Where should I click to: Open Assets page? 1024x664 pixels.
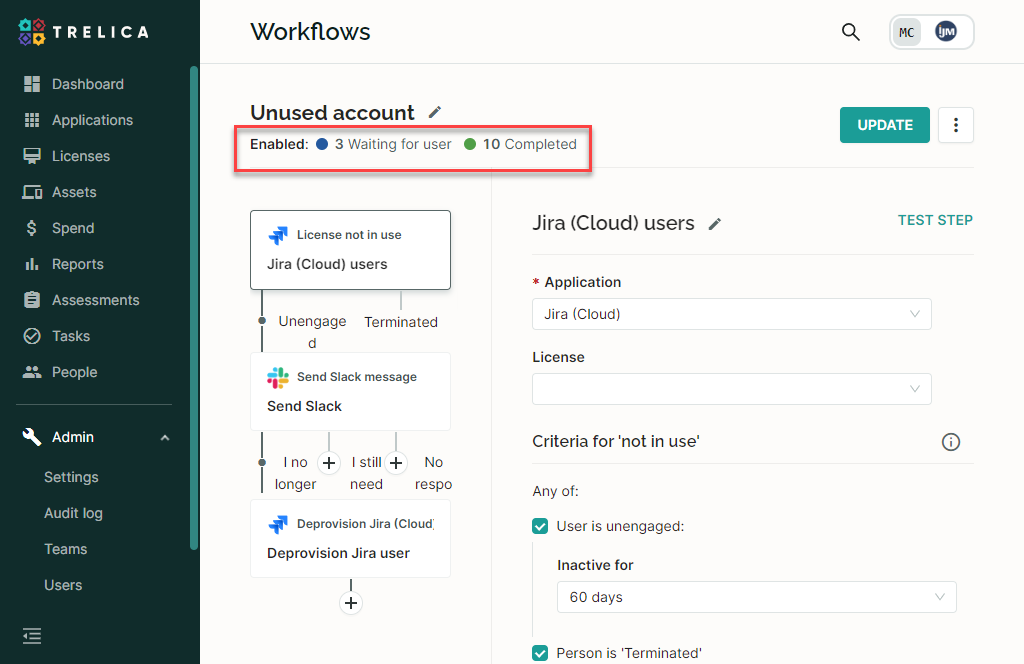74,192
